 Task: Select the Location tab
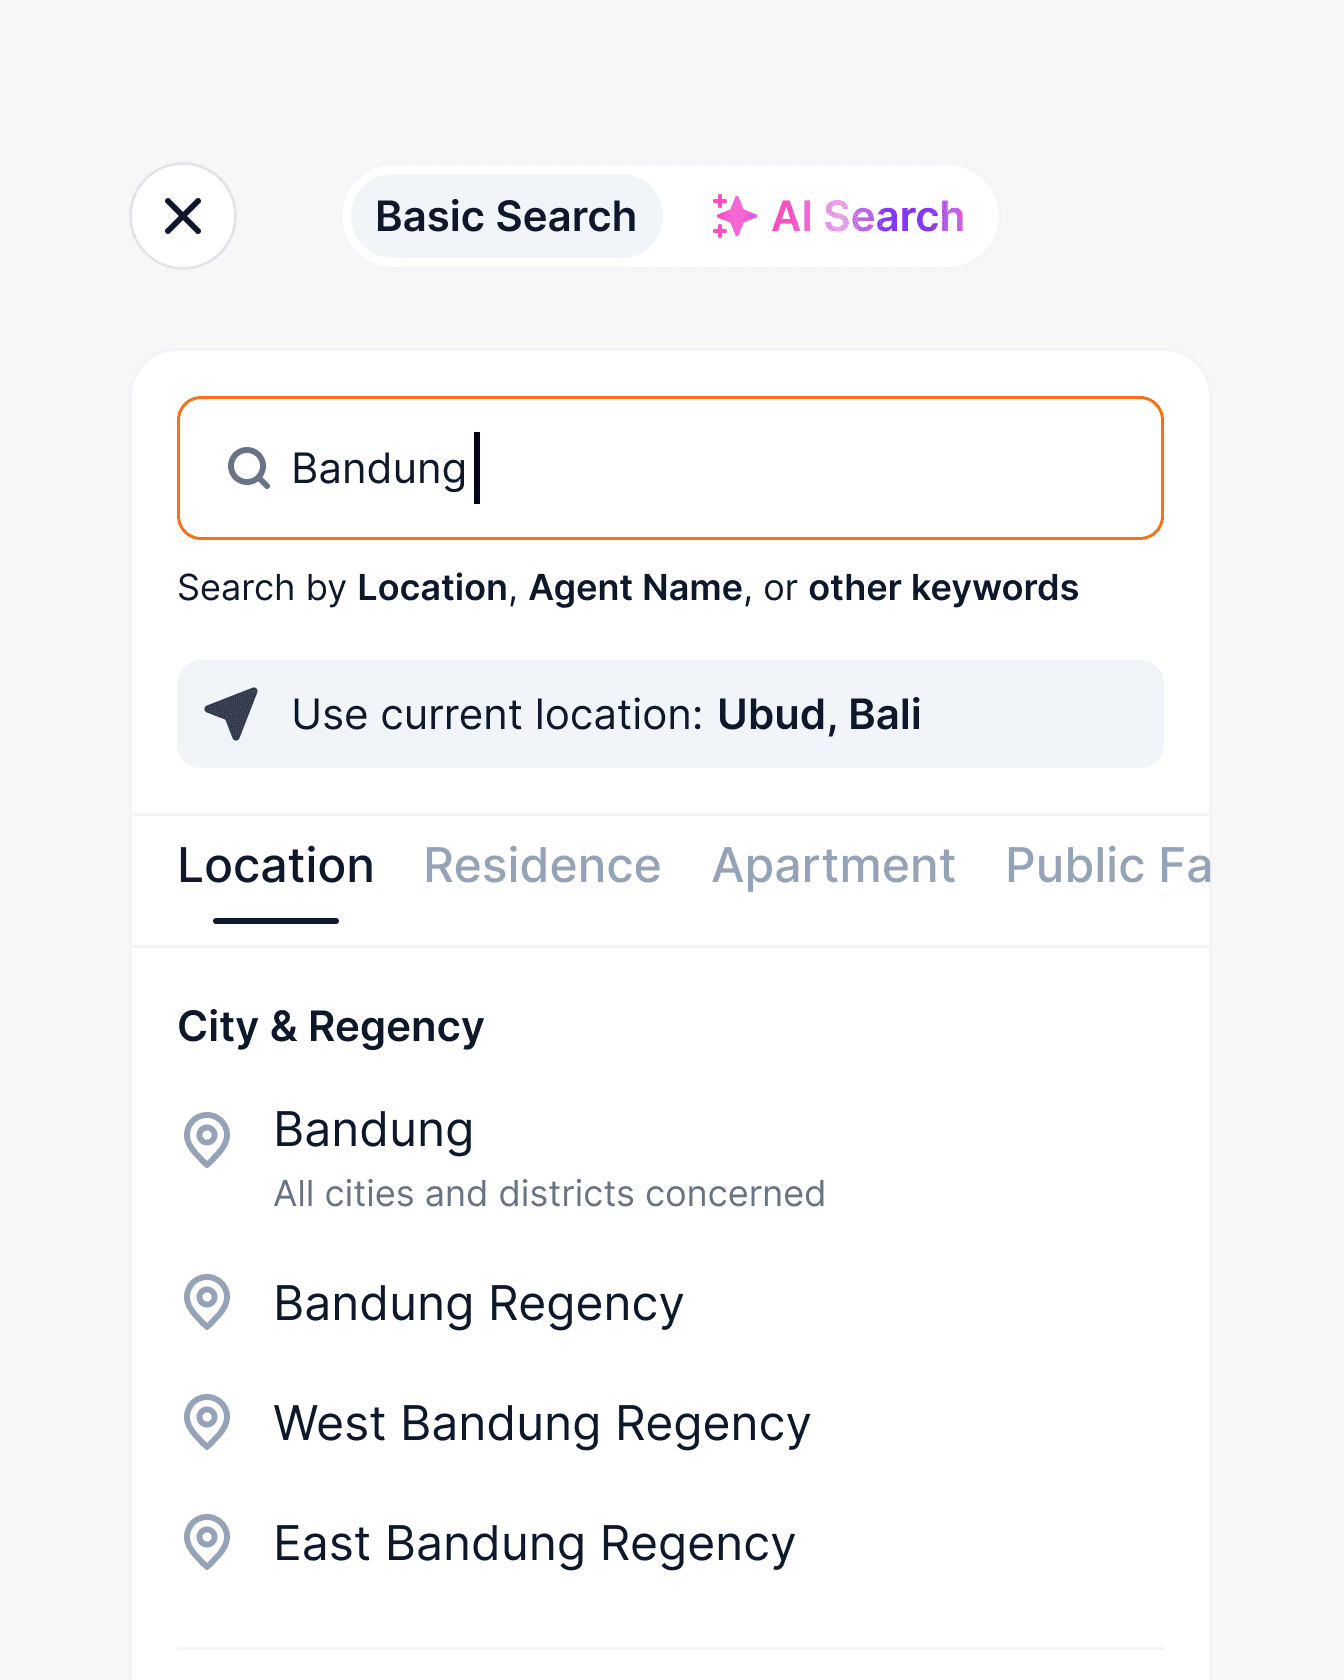276,866
